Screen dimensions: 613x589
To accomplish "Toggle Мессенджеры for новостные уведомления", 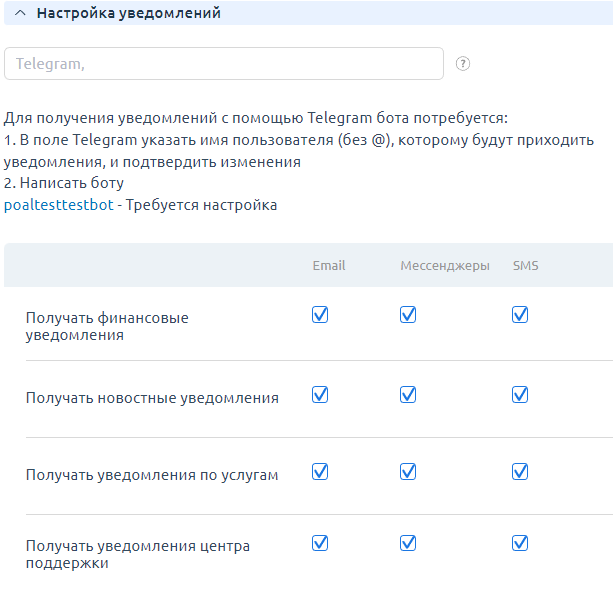I will [x=408, y=395].
